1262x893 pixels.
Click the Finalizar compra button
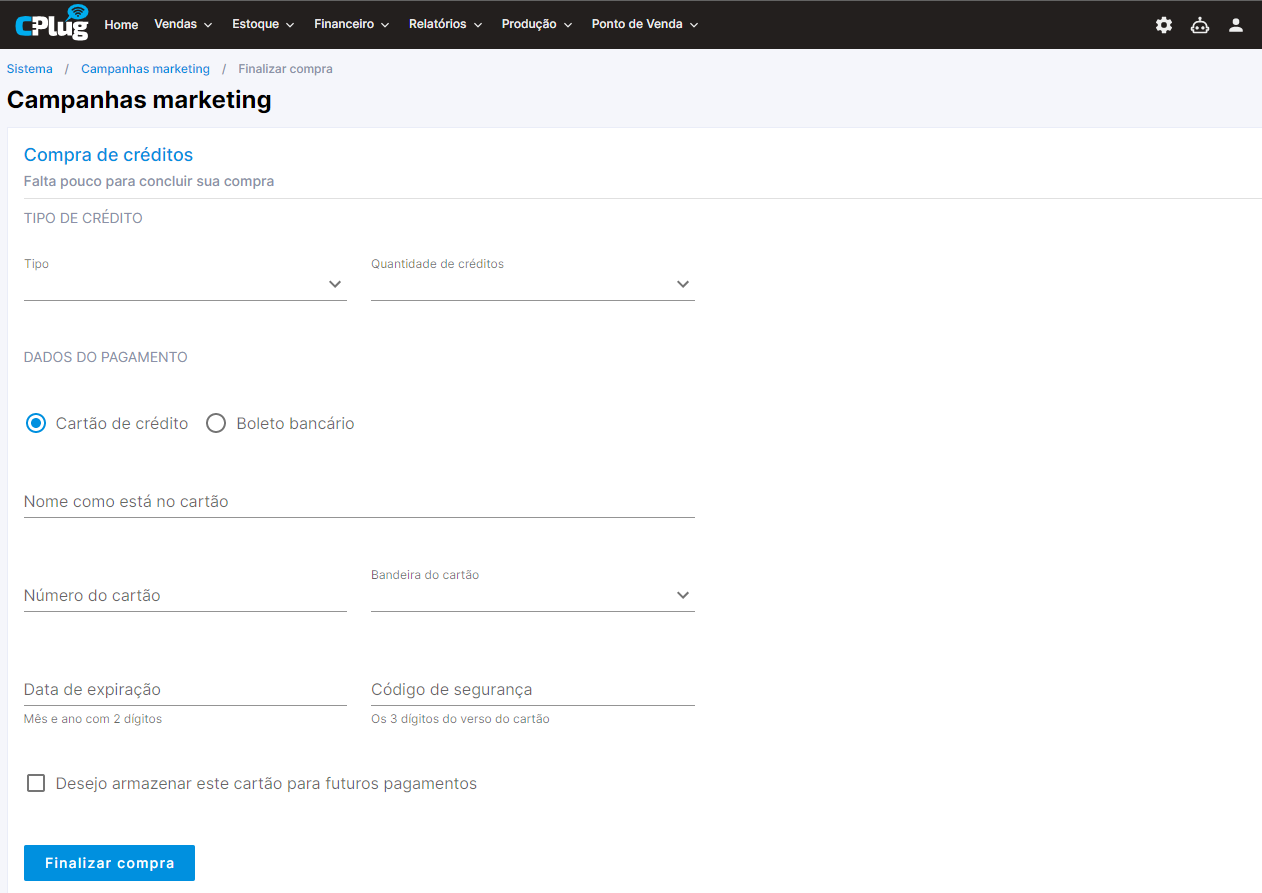pos(109,863)
